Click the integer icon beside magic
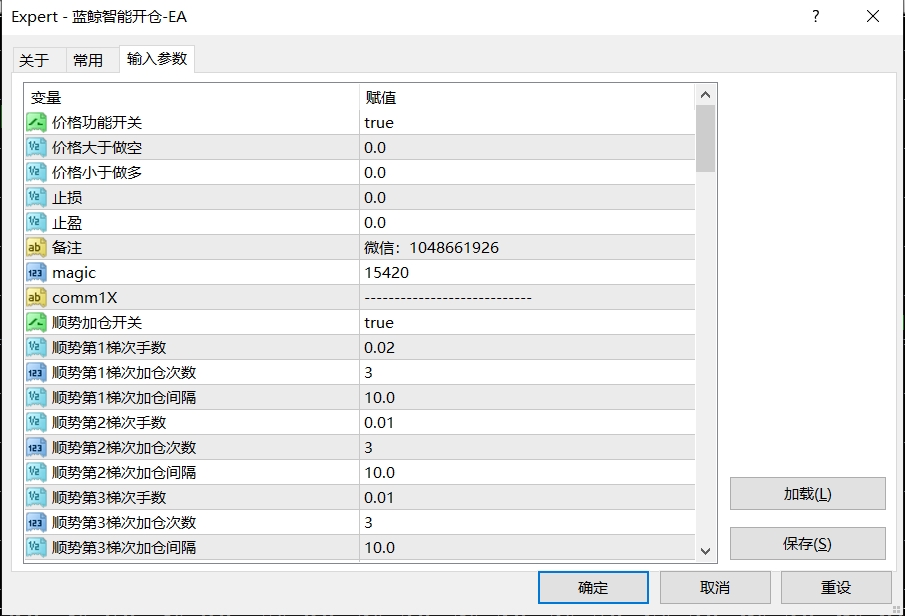This screenshot has width=905, height=616. pos(34,272)
